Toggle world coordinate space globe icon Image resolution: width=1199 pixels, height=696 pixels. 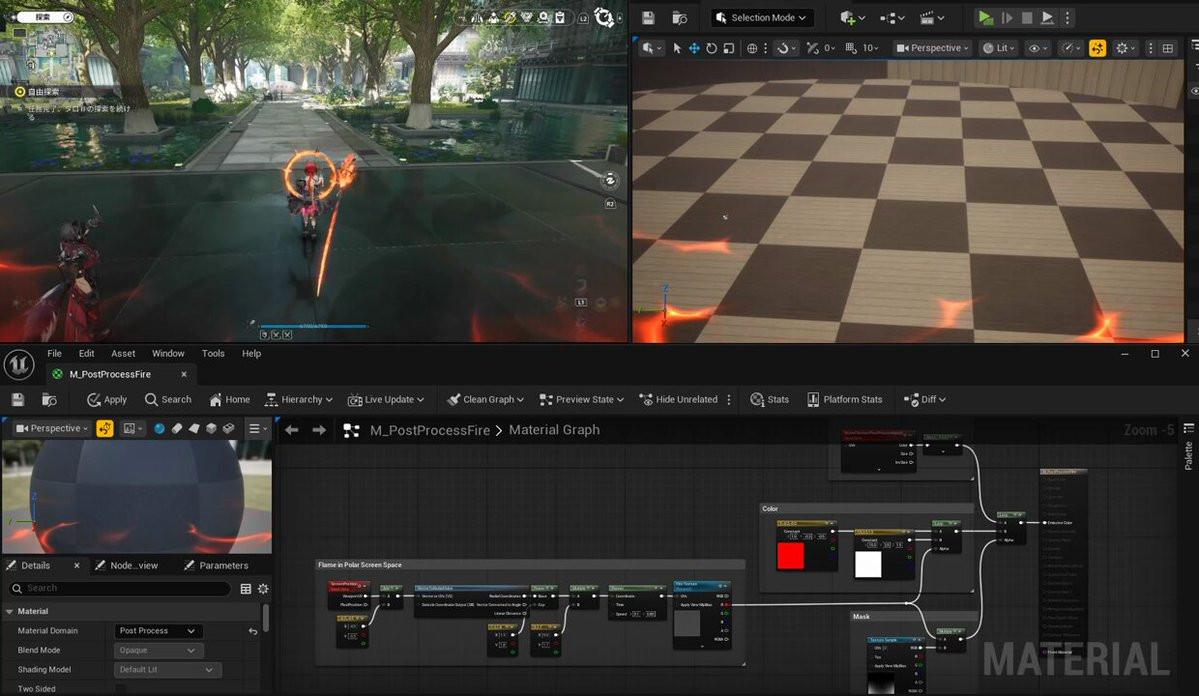point(752,48)
